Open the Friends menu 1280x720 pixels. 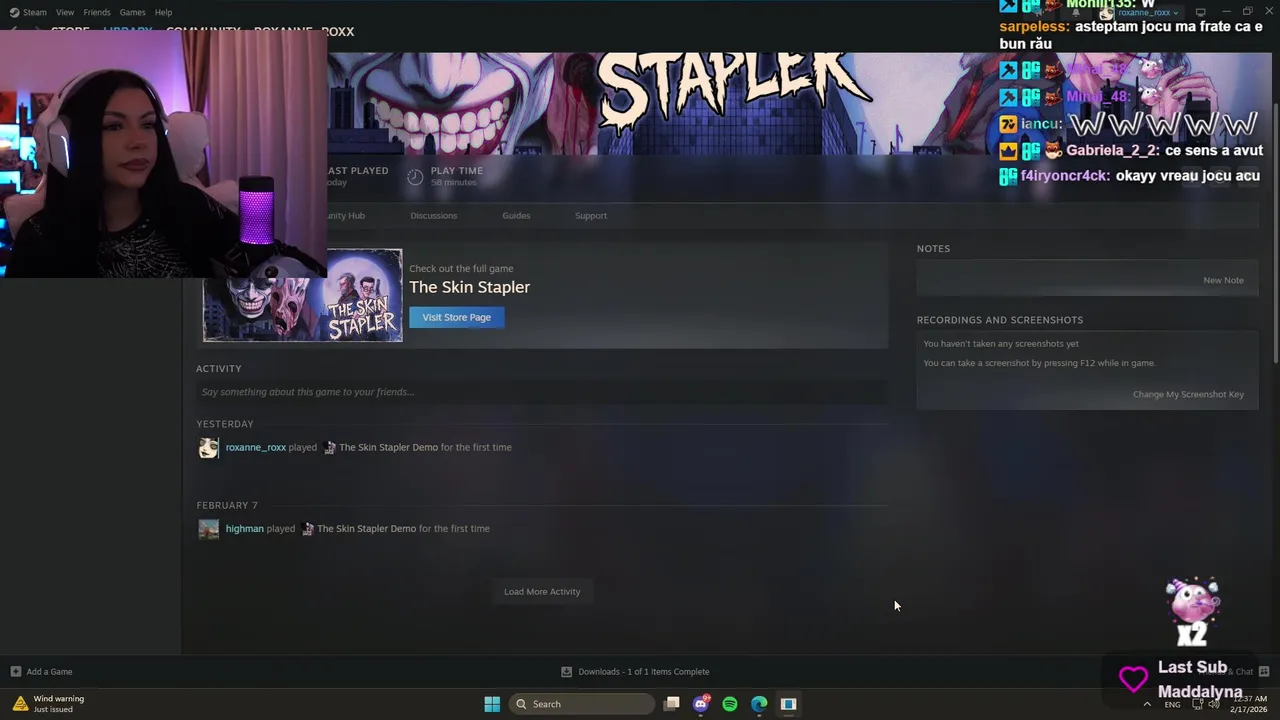97,12
